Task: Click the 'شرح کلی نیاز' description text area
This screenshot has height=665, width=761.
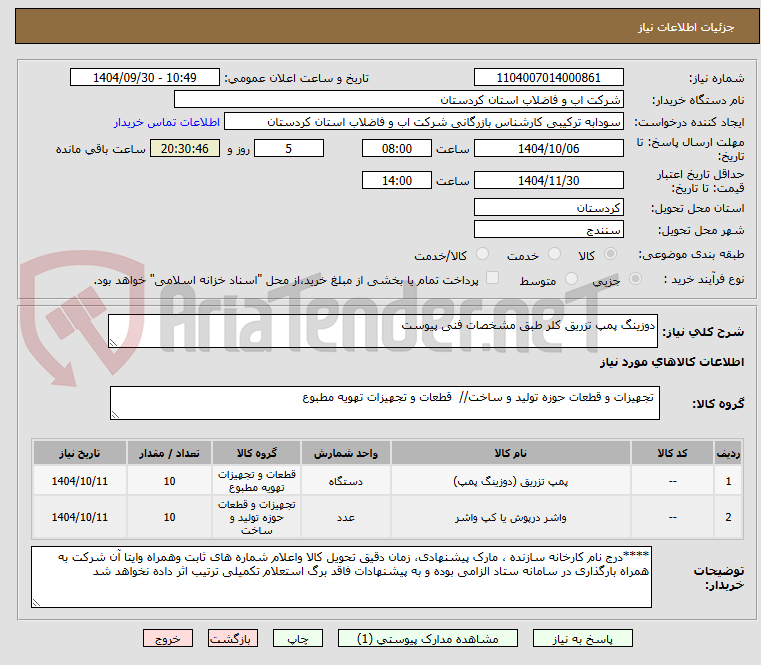Action: [383, 331]
